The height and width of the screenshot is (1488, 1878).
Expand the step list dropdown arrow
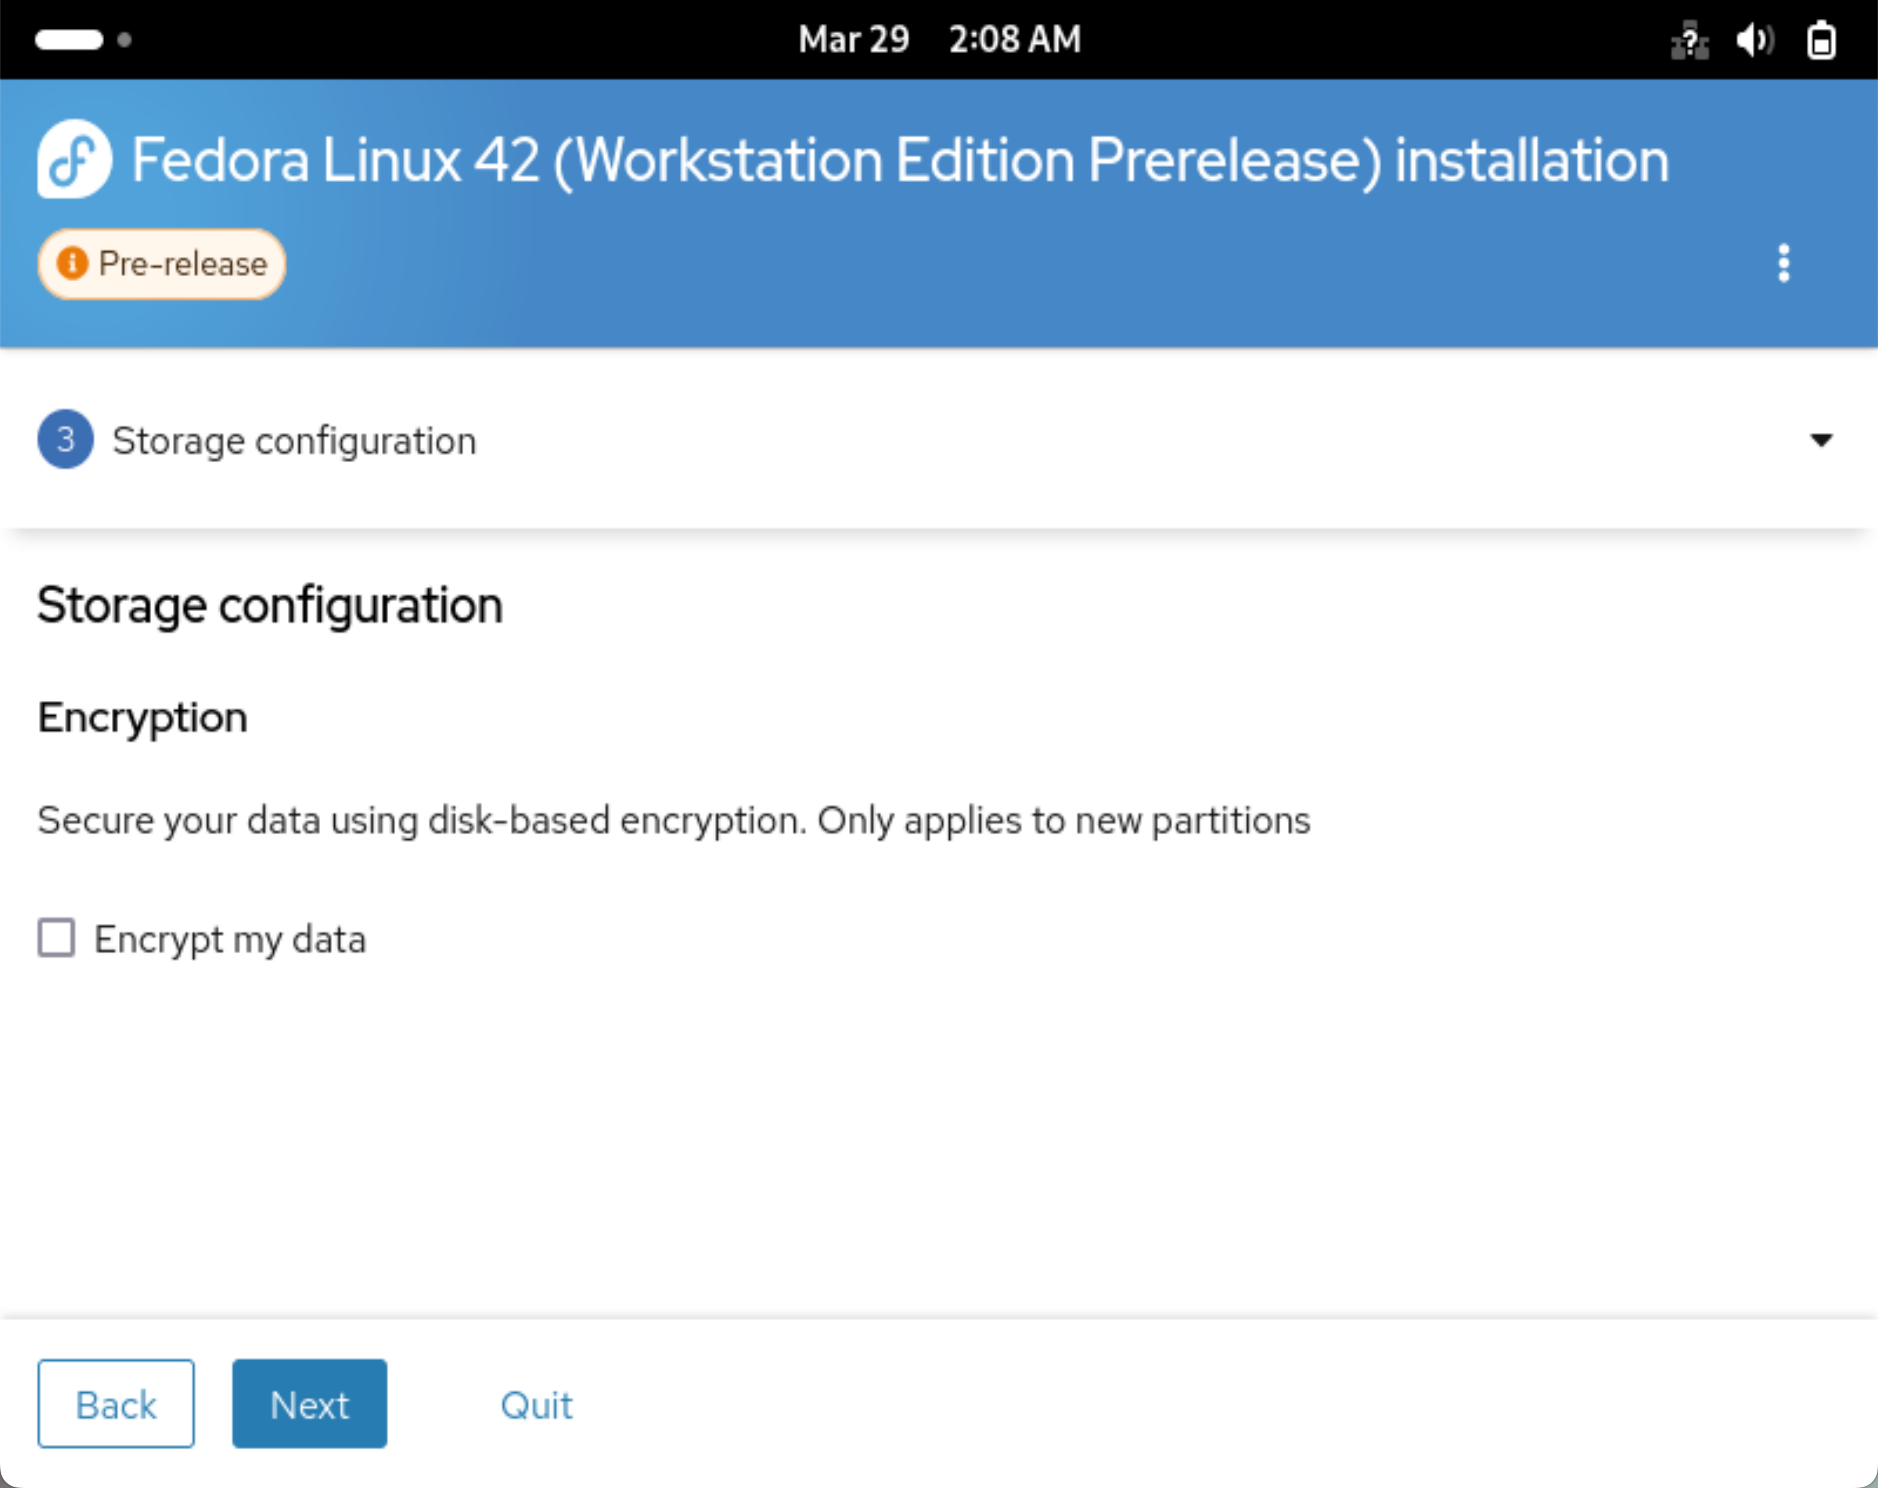point(1821,440)
